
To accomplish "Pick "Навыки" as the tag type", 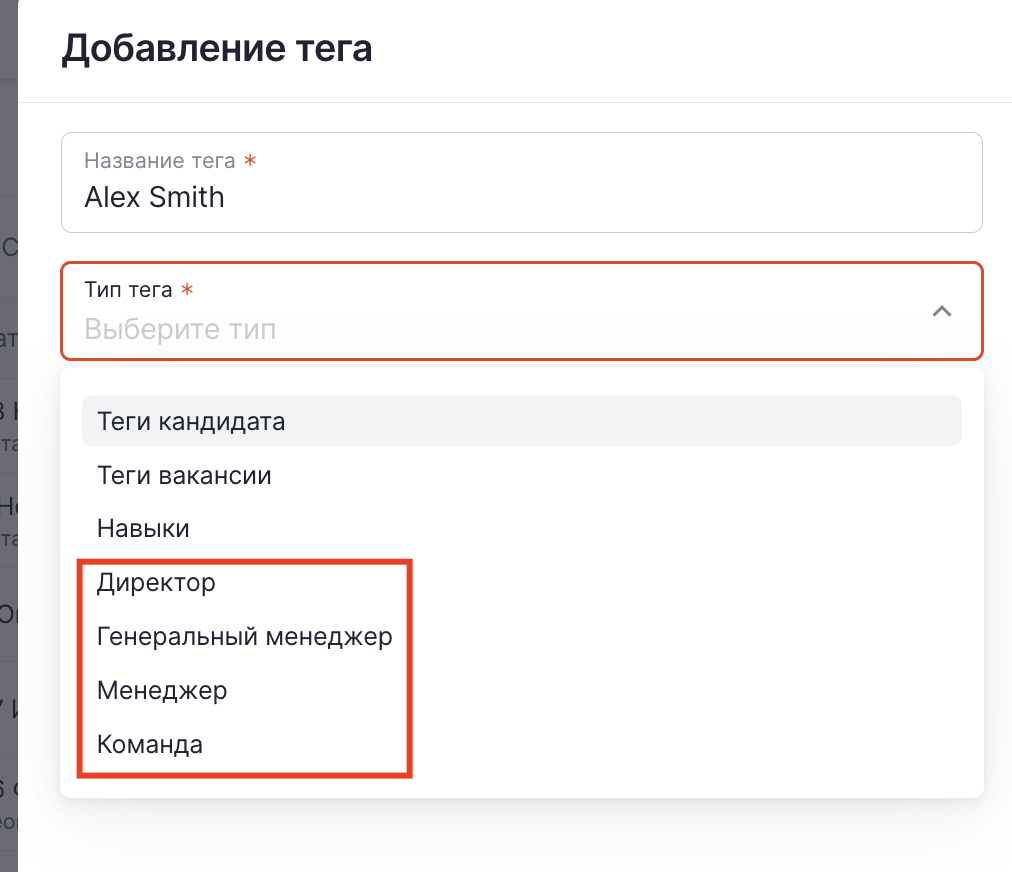I will [x=143, y=528].
